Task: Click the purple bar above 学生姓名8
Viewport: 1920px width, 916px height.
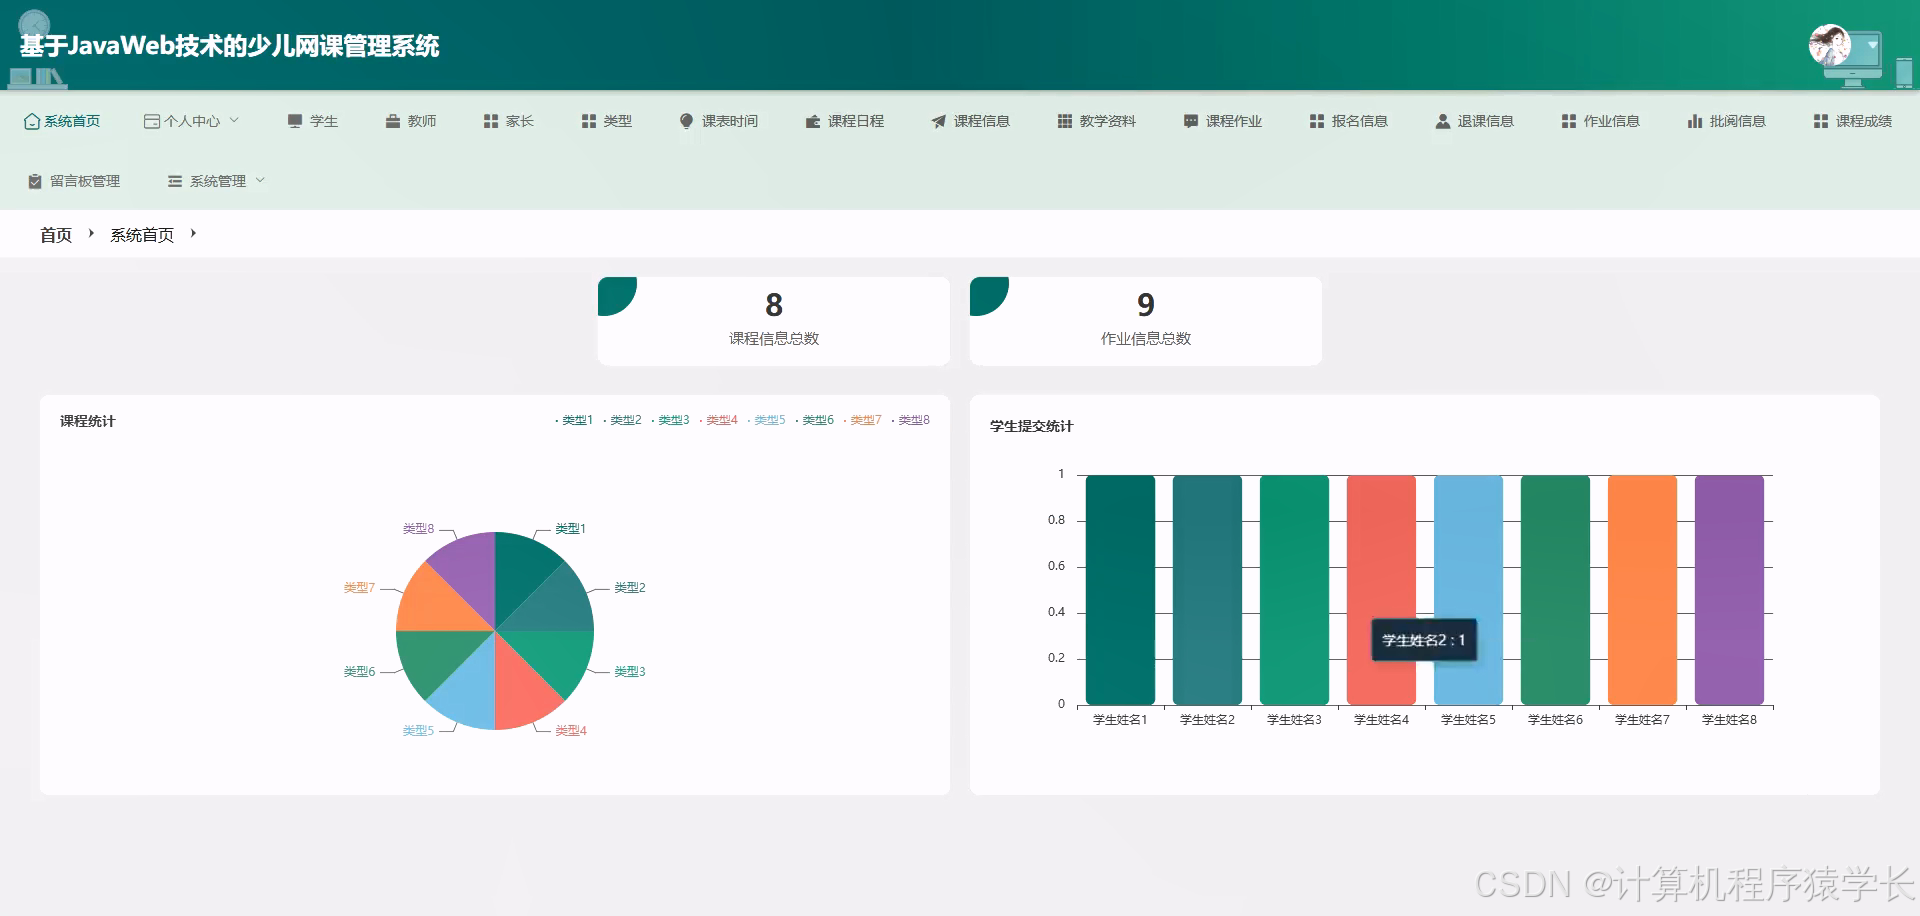Action: (x=1729, y=590)
